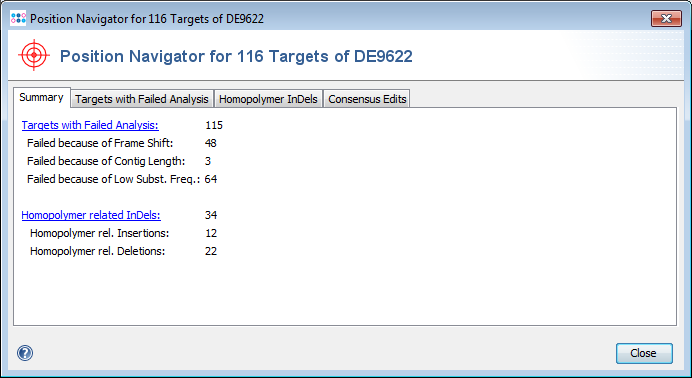
Task: Open the Targets with Failed Analysis tab
Action: [x=142, y=99]
